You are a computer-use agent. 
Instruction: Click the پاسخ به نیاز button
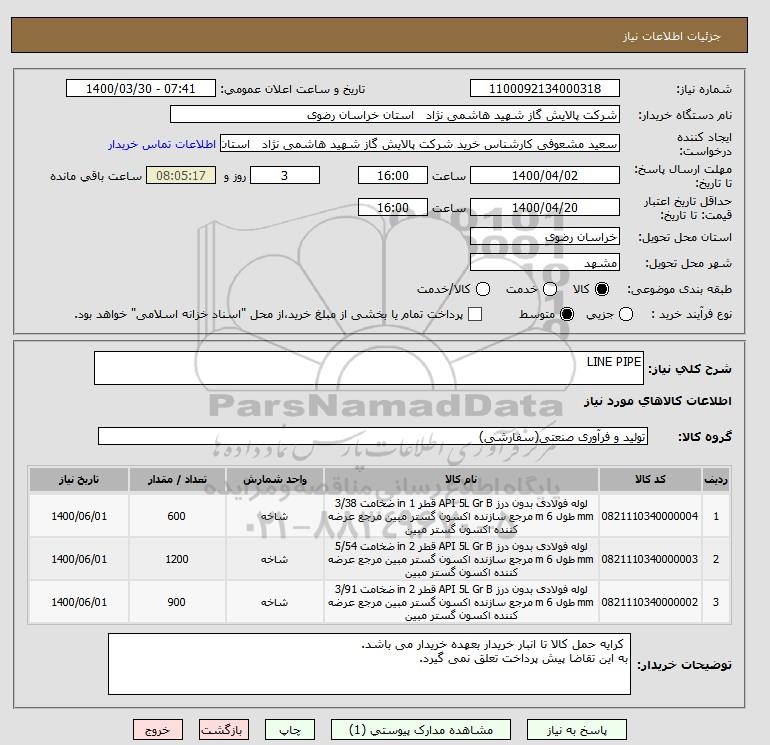coord(577,730)
